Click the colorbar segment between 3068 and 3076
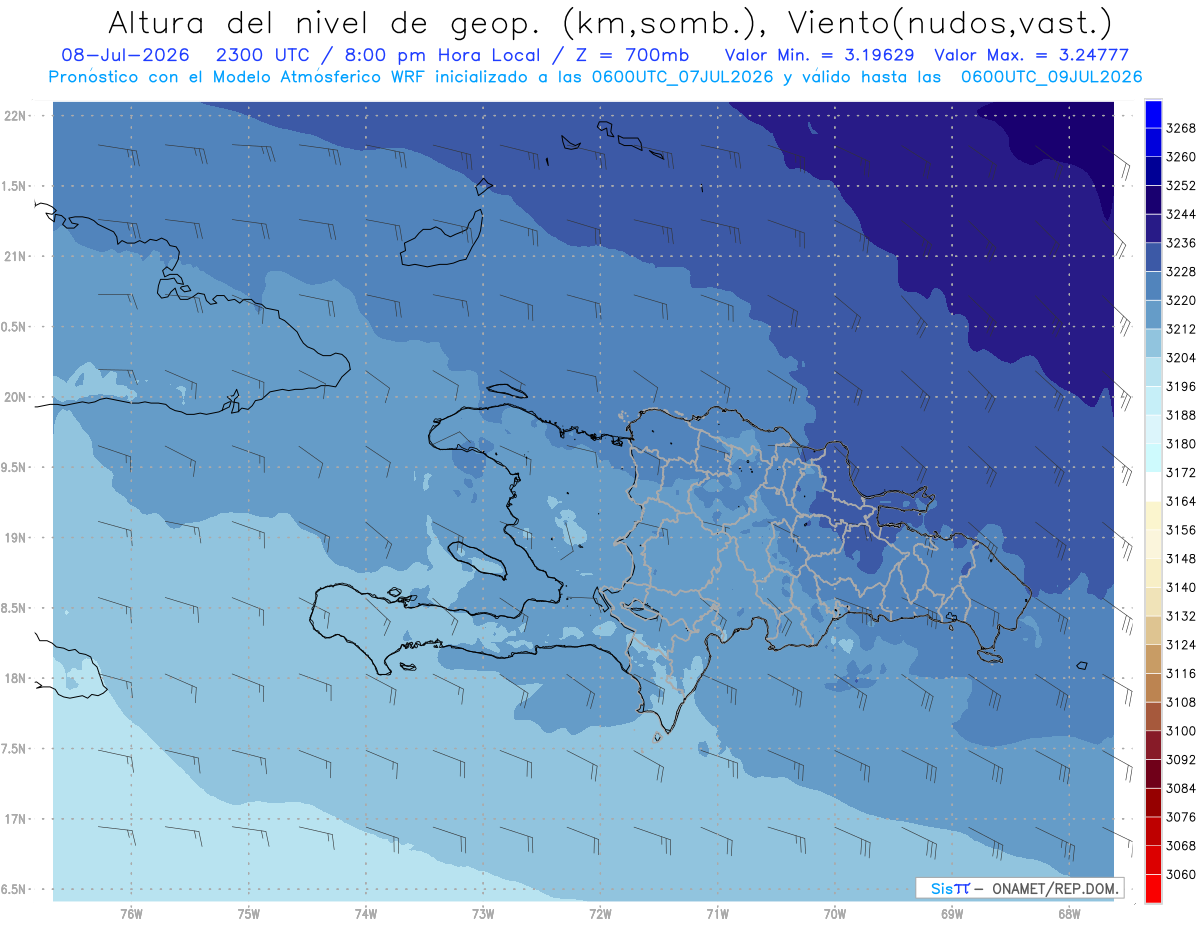The image size is (1200, 927). point(1152,831)
